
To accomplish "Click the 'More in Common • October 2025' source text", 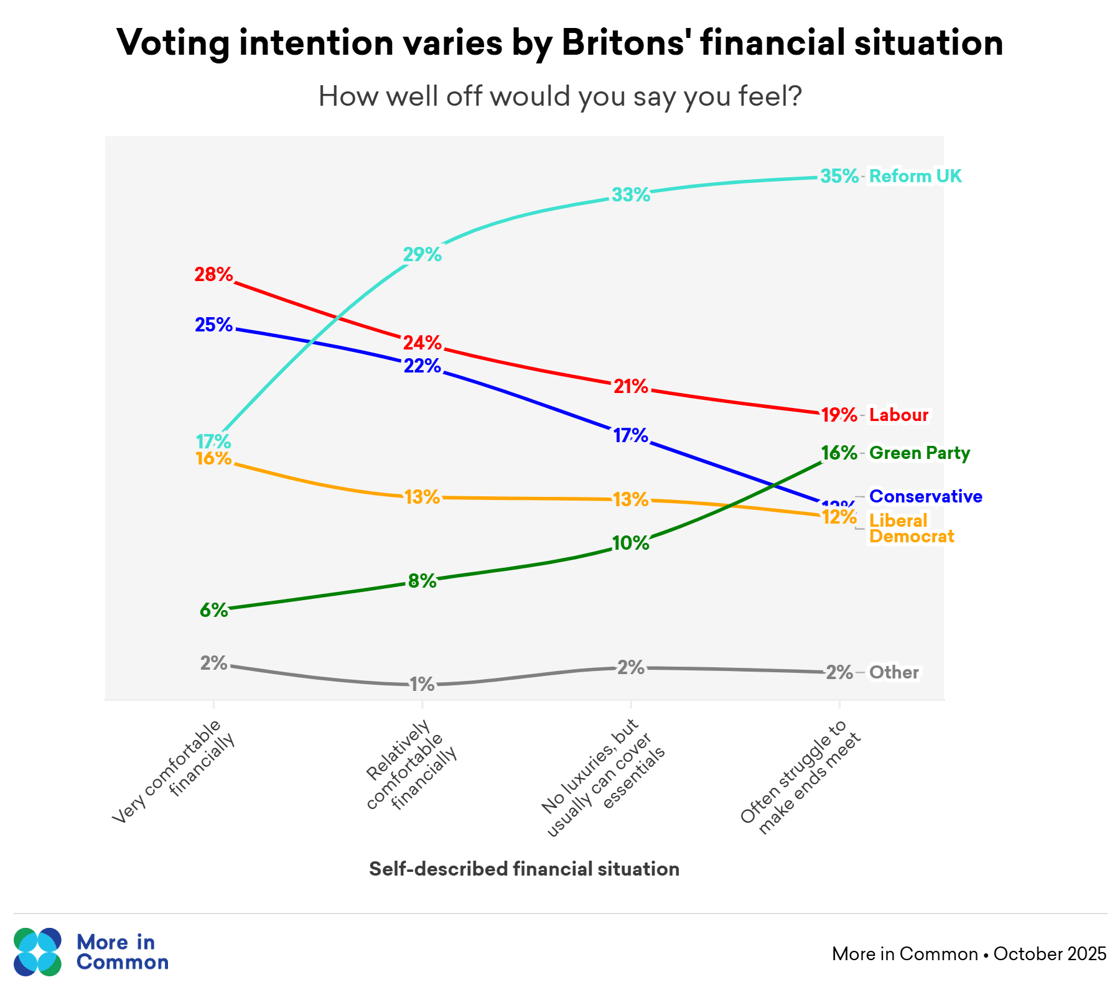I will click(968, 954).
